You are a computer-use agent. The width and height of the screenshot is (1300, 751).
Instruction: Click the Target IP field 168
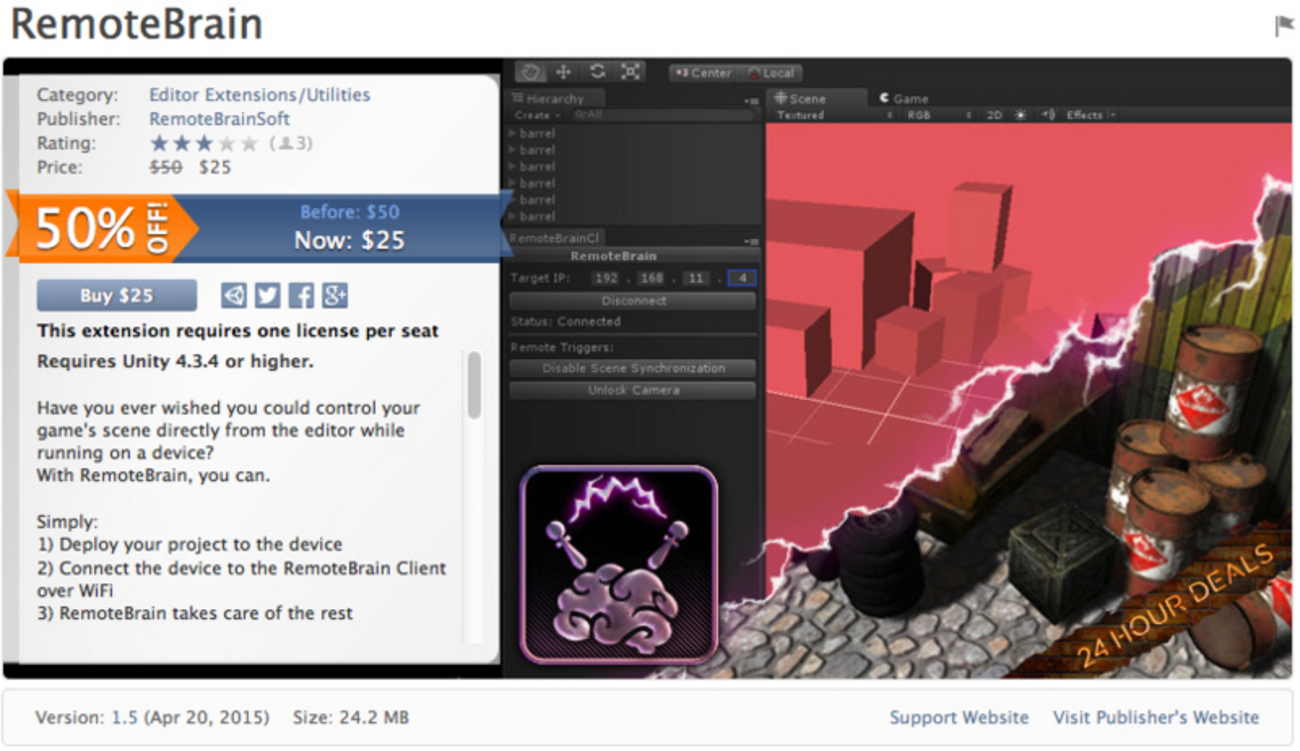click(x=652, y=278)
